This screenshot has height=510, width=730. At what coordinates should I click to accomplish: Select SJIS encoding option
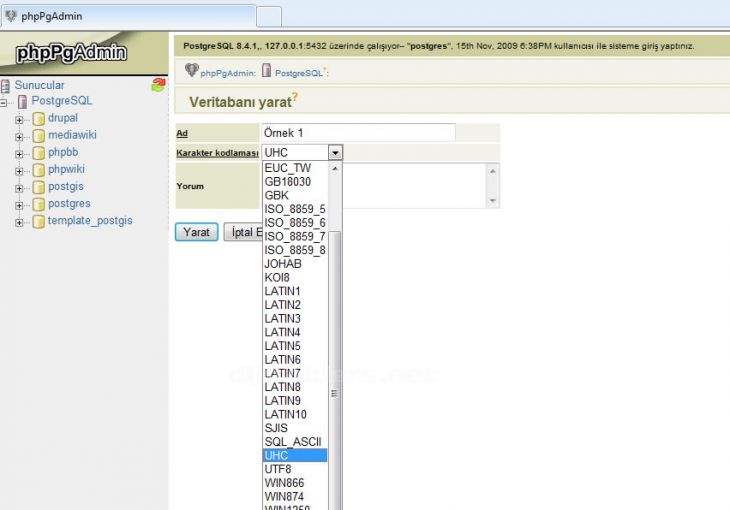pos(295,428)
